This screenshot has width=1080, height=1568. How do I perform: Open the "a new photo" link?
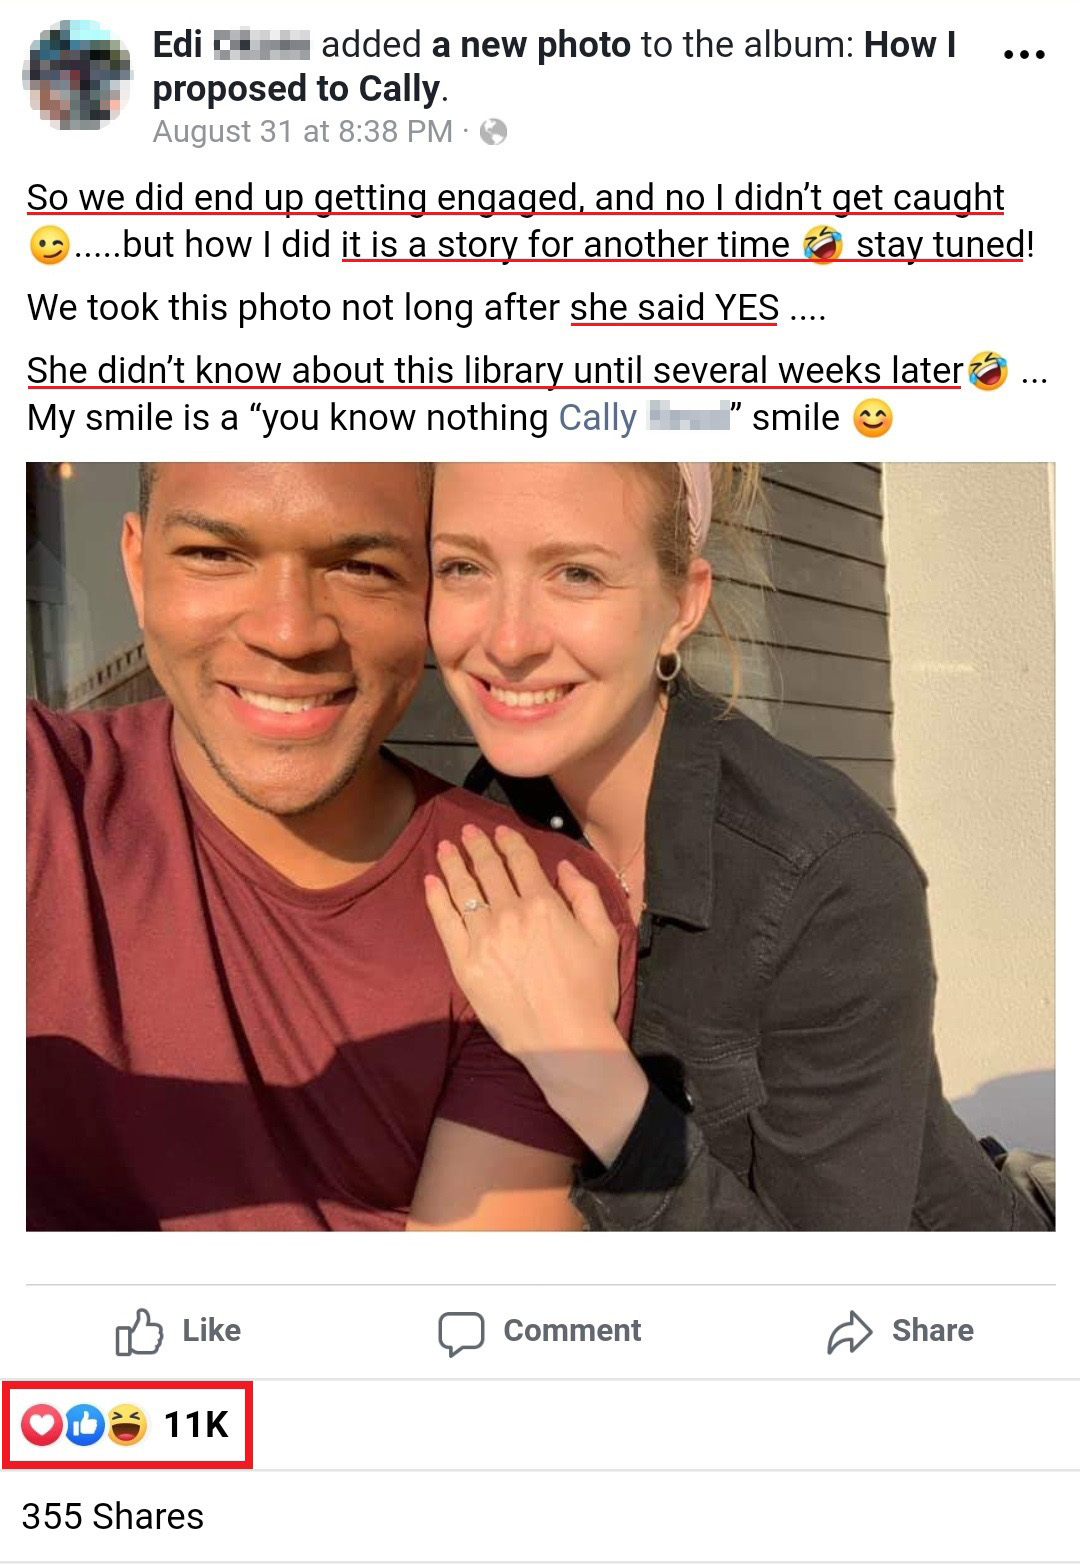(531, 45)
